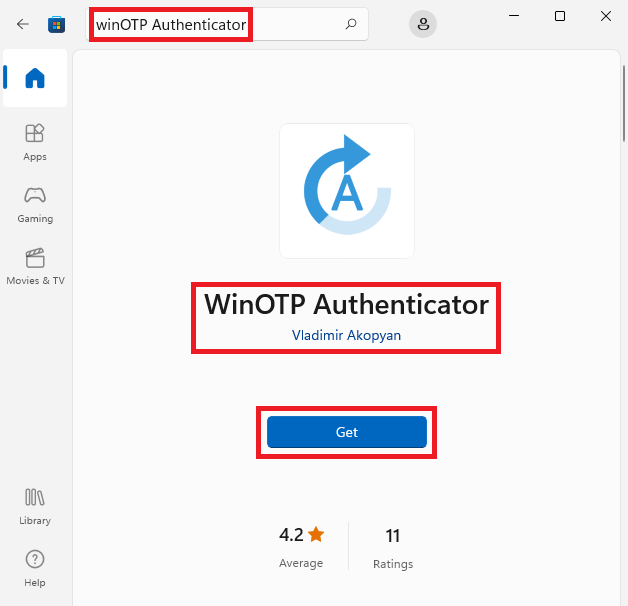Open the Apps section
Viewport: 628px width, 606px height.
35,143
